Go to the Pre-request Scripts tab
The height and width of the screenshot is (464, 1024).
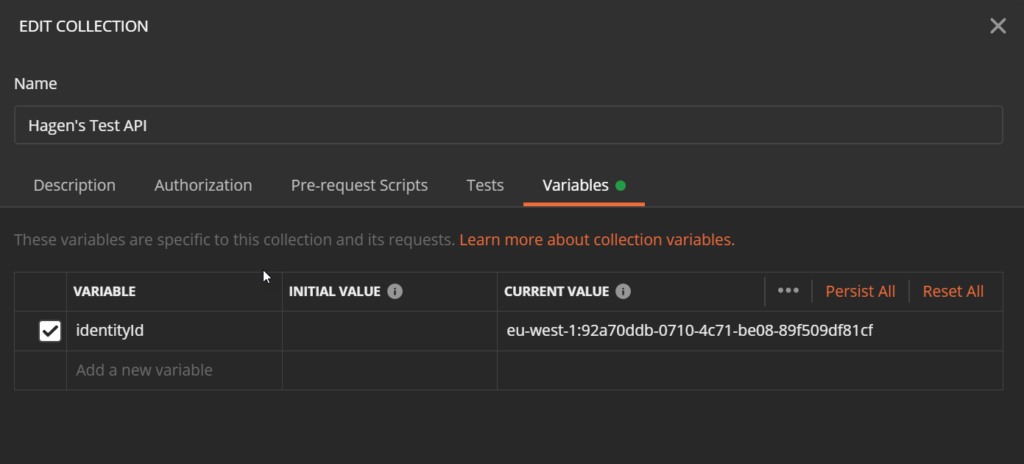[x=359, y=185]
